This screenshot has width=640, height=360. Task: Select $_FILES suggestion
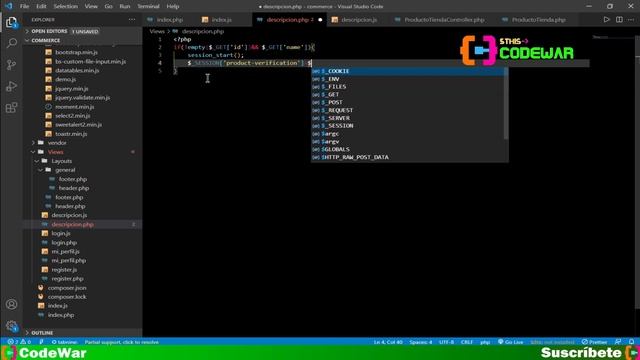click(x=409, y=87)
